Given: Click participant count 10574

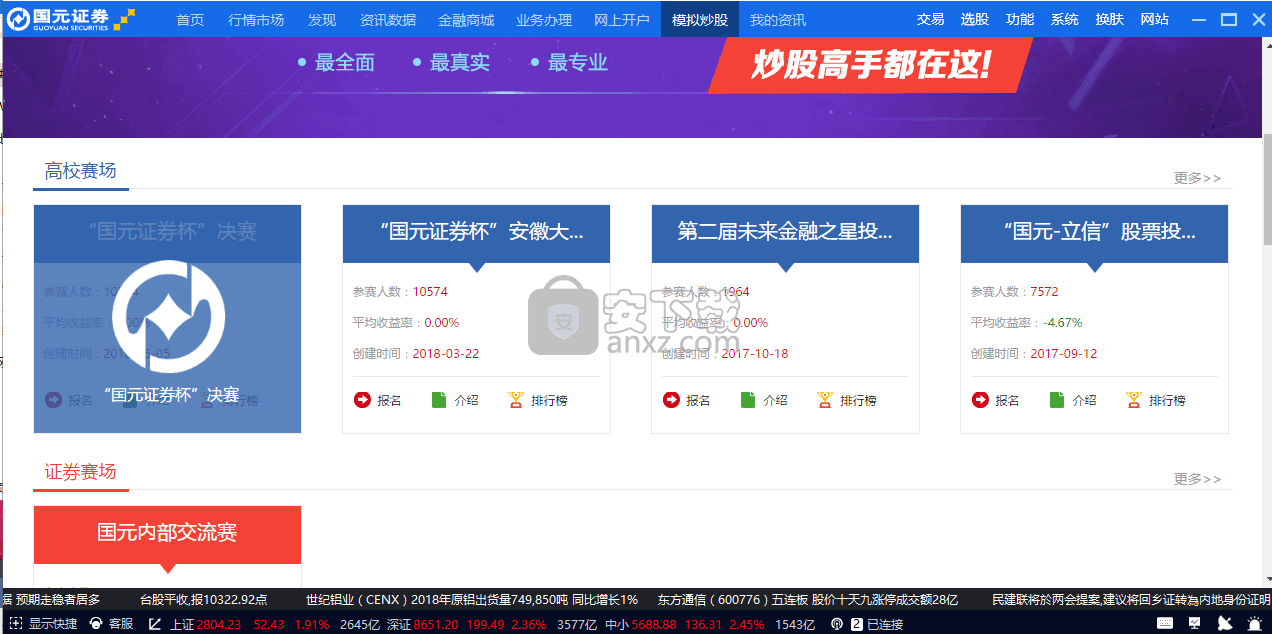Looking at the screenshot, I should [x=430, y=292].
